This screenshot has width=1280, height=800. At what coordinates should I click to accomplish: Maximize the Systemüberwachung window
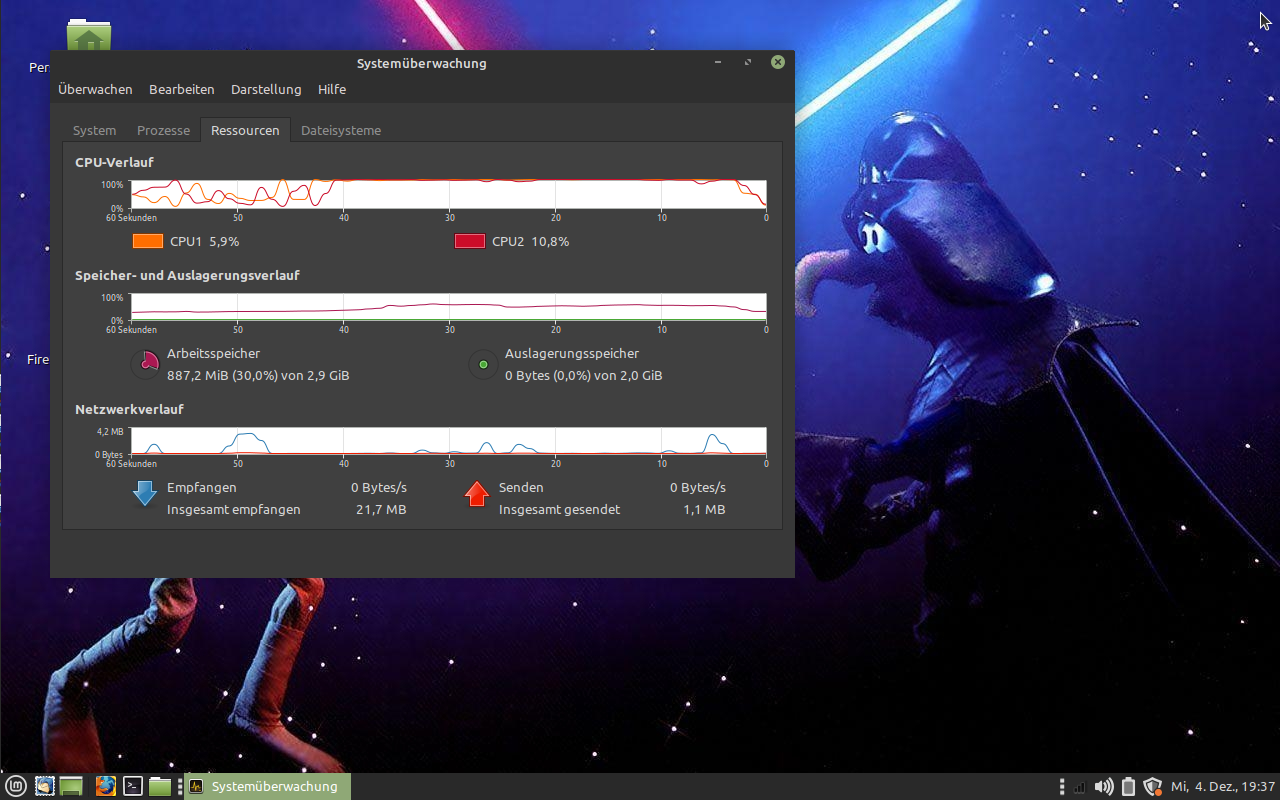tap(748, 62)
